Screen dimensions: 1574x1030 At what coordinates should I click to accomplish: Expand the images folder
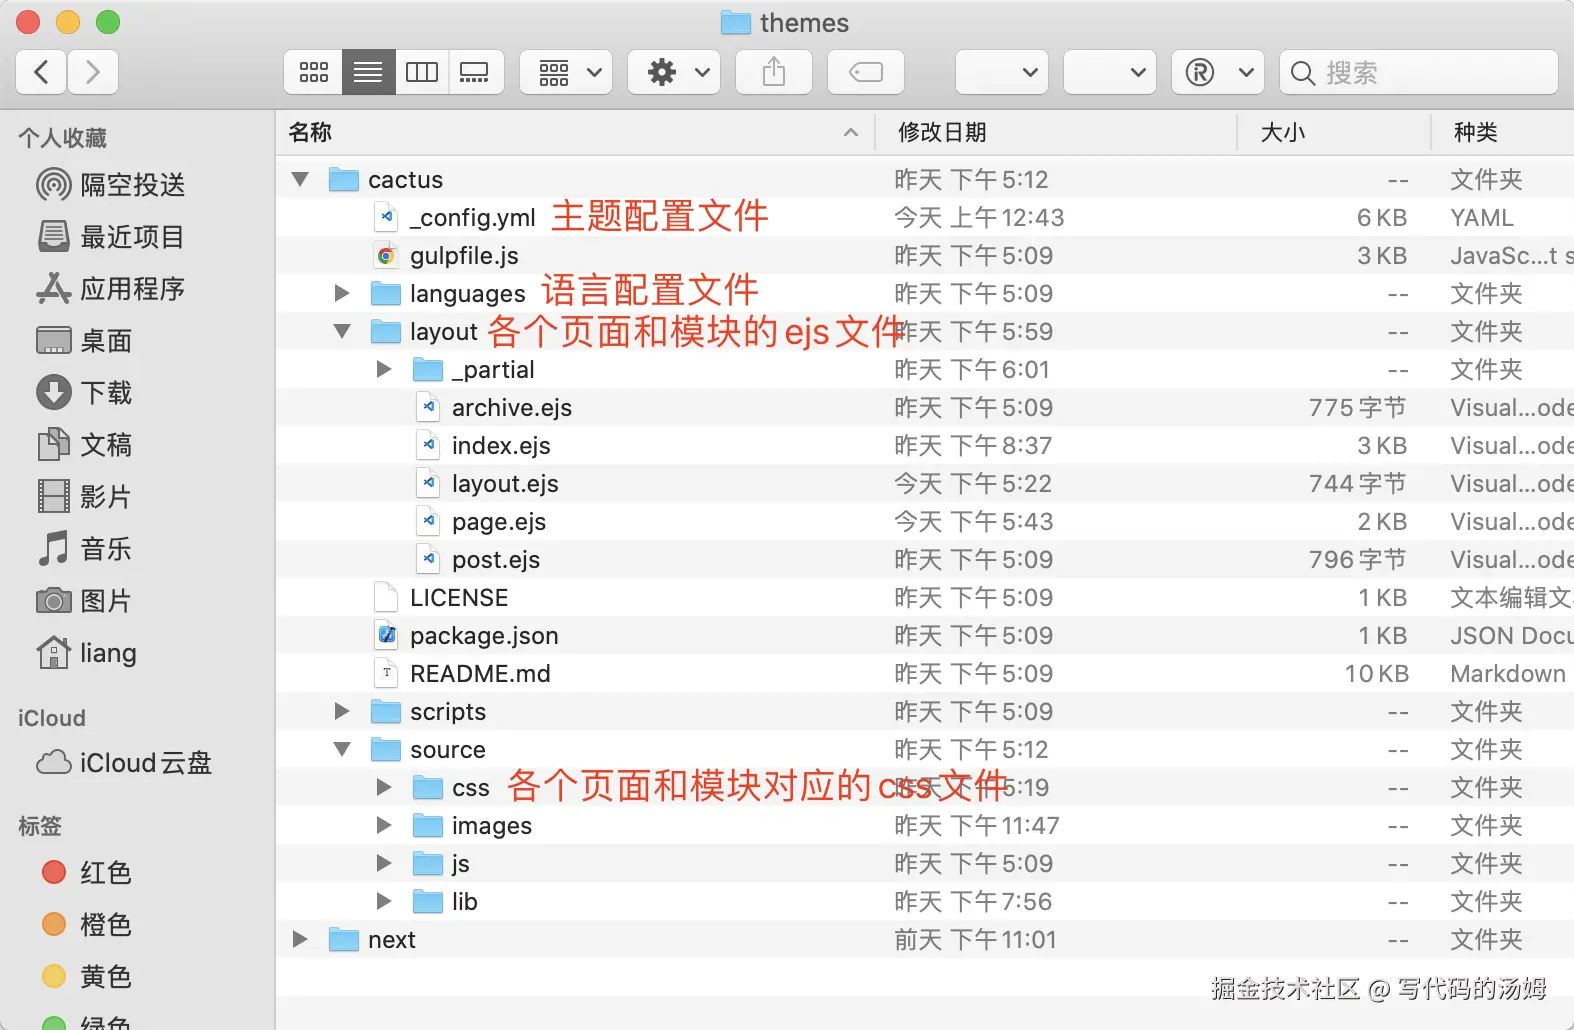point(384,825)
